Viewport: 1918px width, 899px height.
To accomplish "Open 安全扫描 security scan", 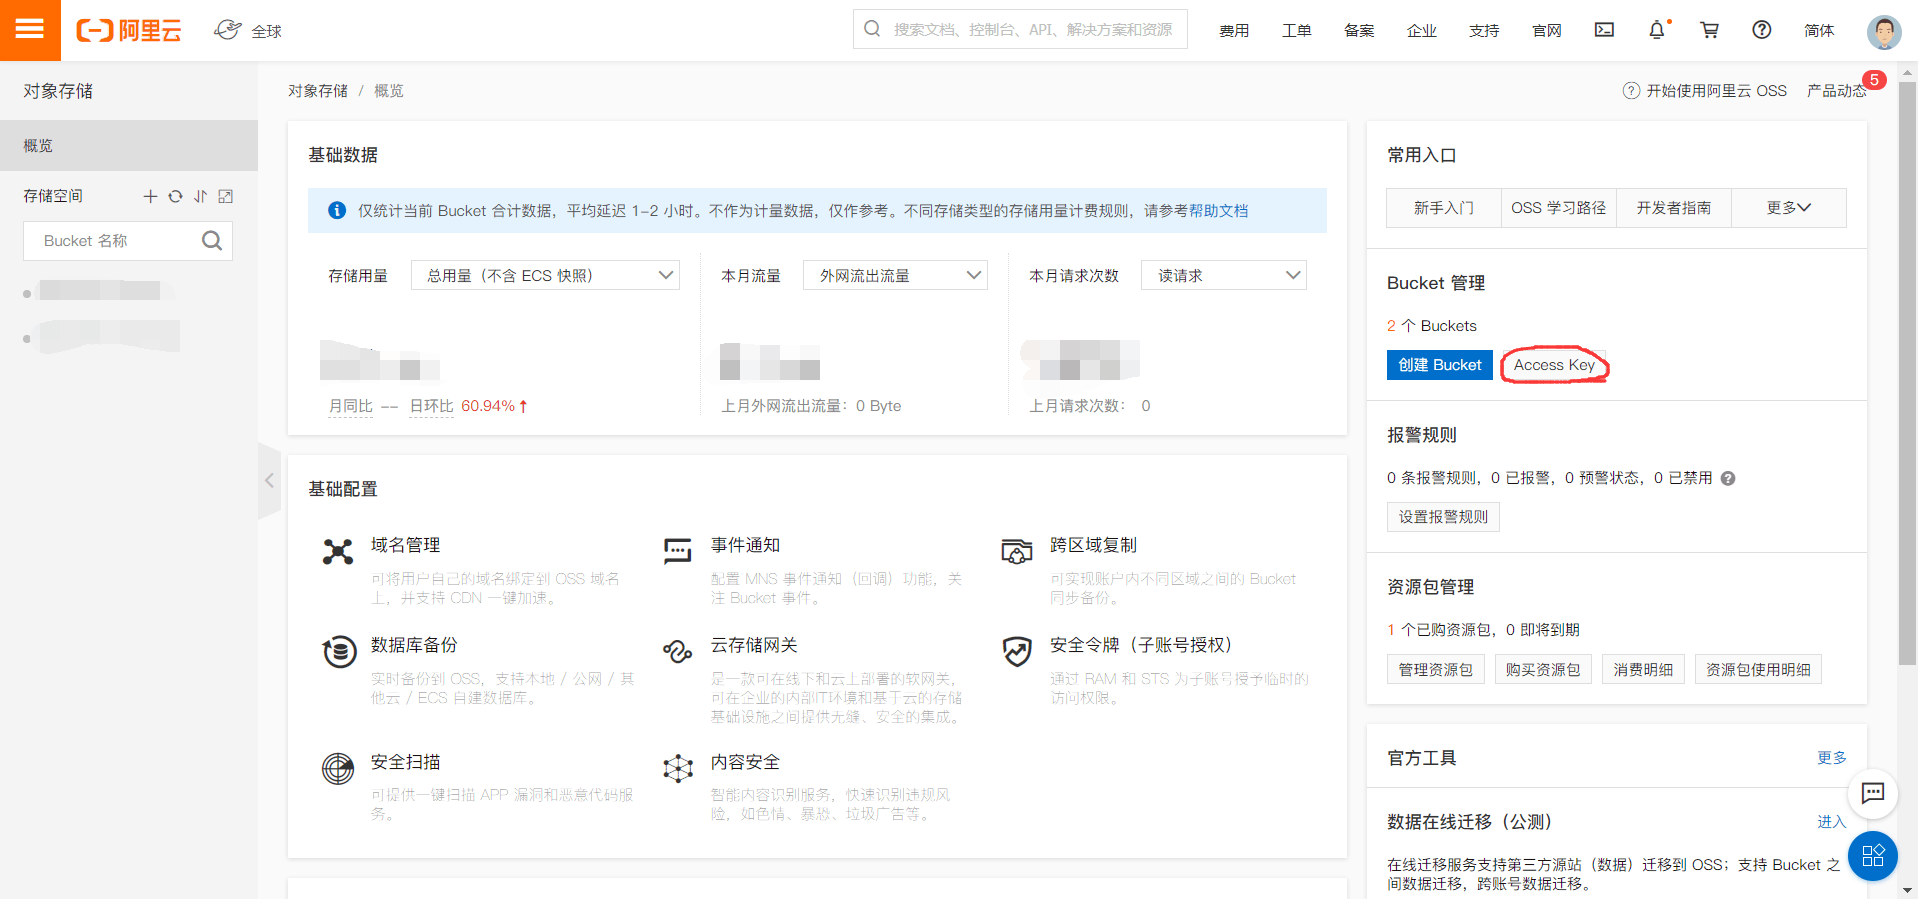I will [x=405, y=762].
